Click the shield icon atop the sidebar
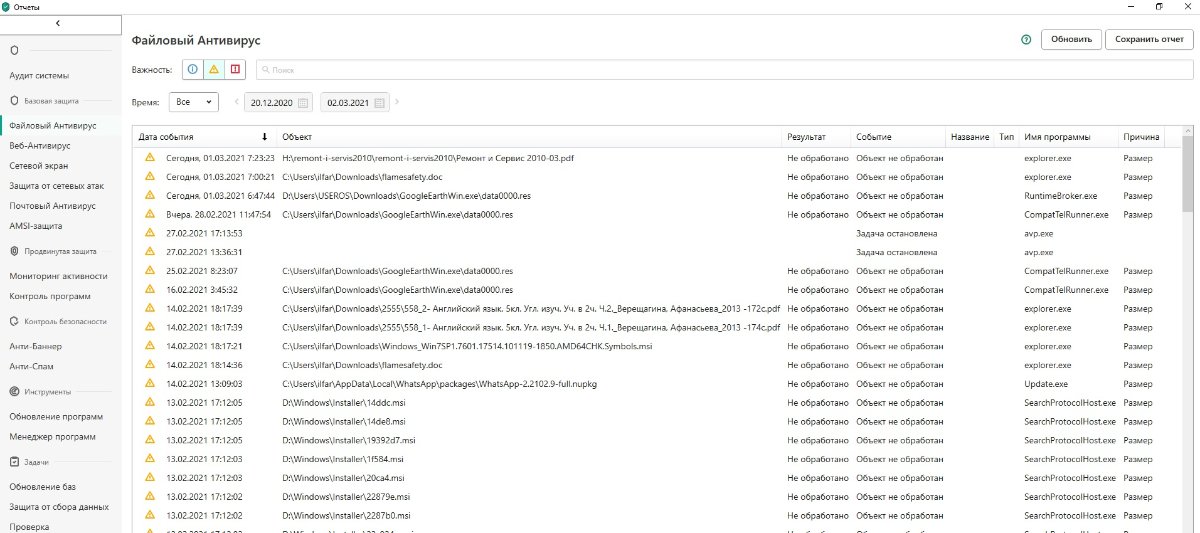This screenshot has height=533, width=1200. 14,50
